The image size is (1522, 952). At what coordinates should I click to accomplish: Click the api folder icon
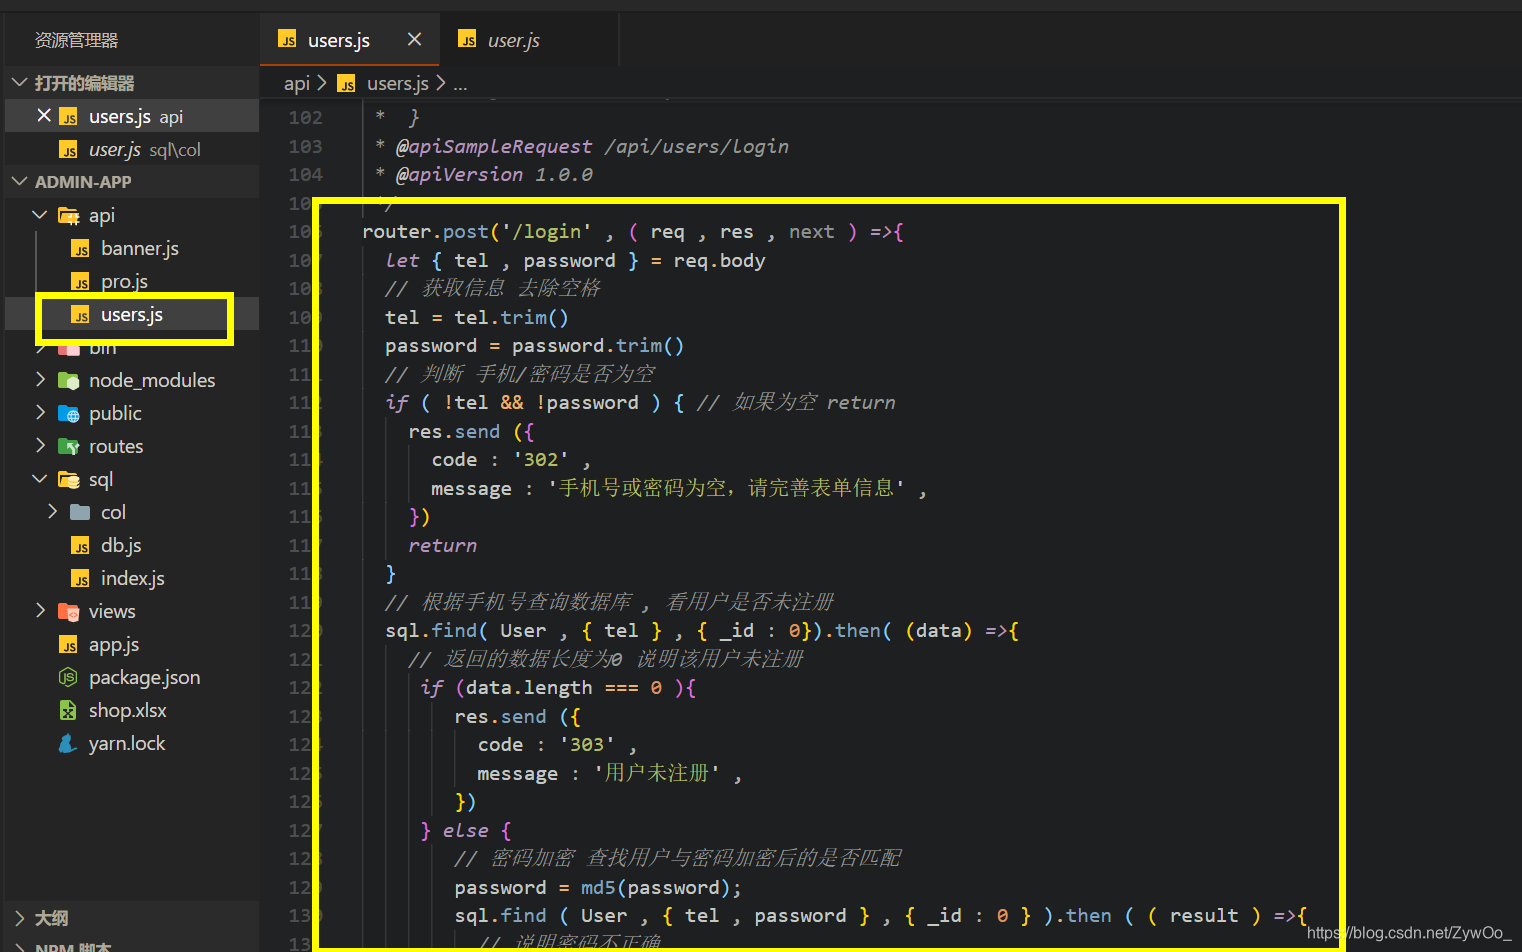[69, 215]
